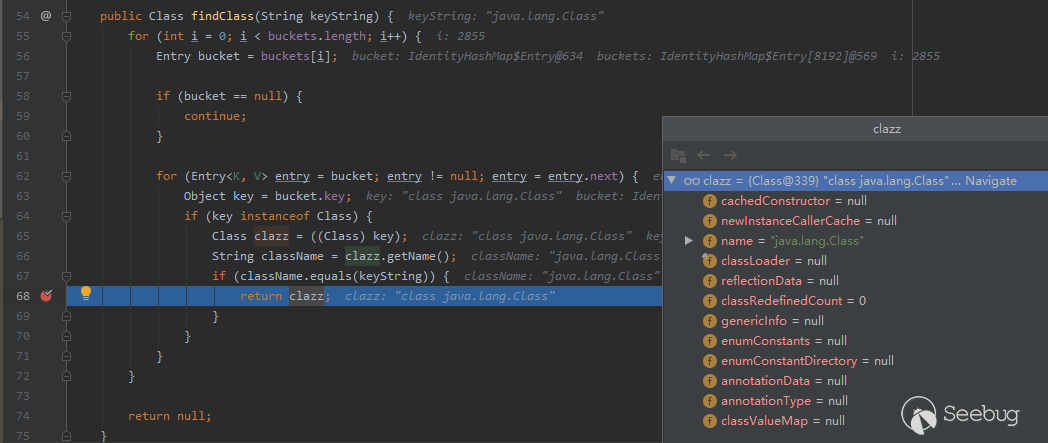This screenshot has width=1048, height=443.
Task: Select the newInstanceCallerCache = null row
Action: click(856, 220)
